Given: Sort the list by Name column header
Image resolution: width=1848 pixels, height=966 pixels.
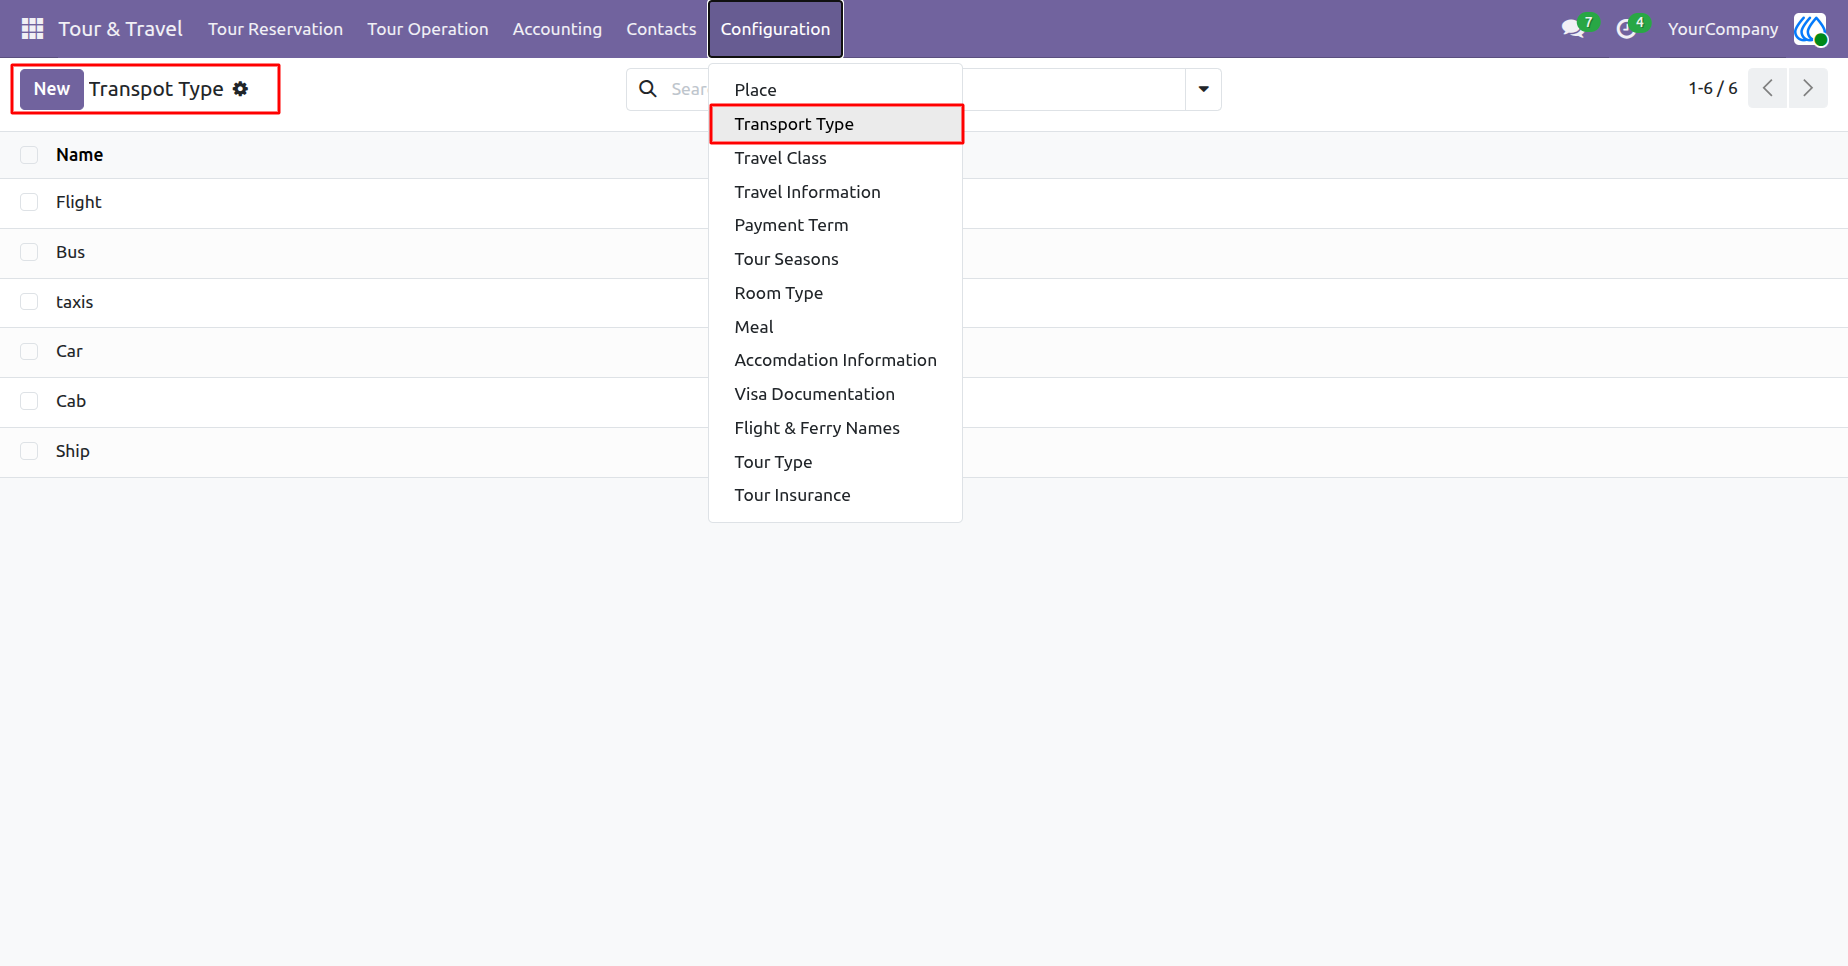Looking at the screenshot, I should tap(80, 155).
